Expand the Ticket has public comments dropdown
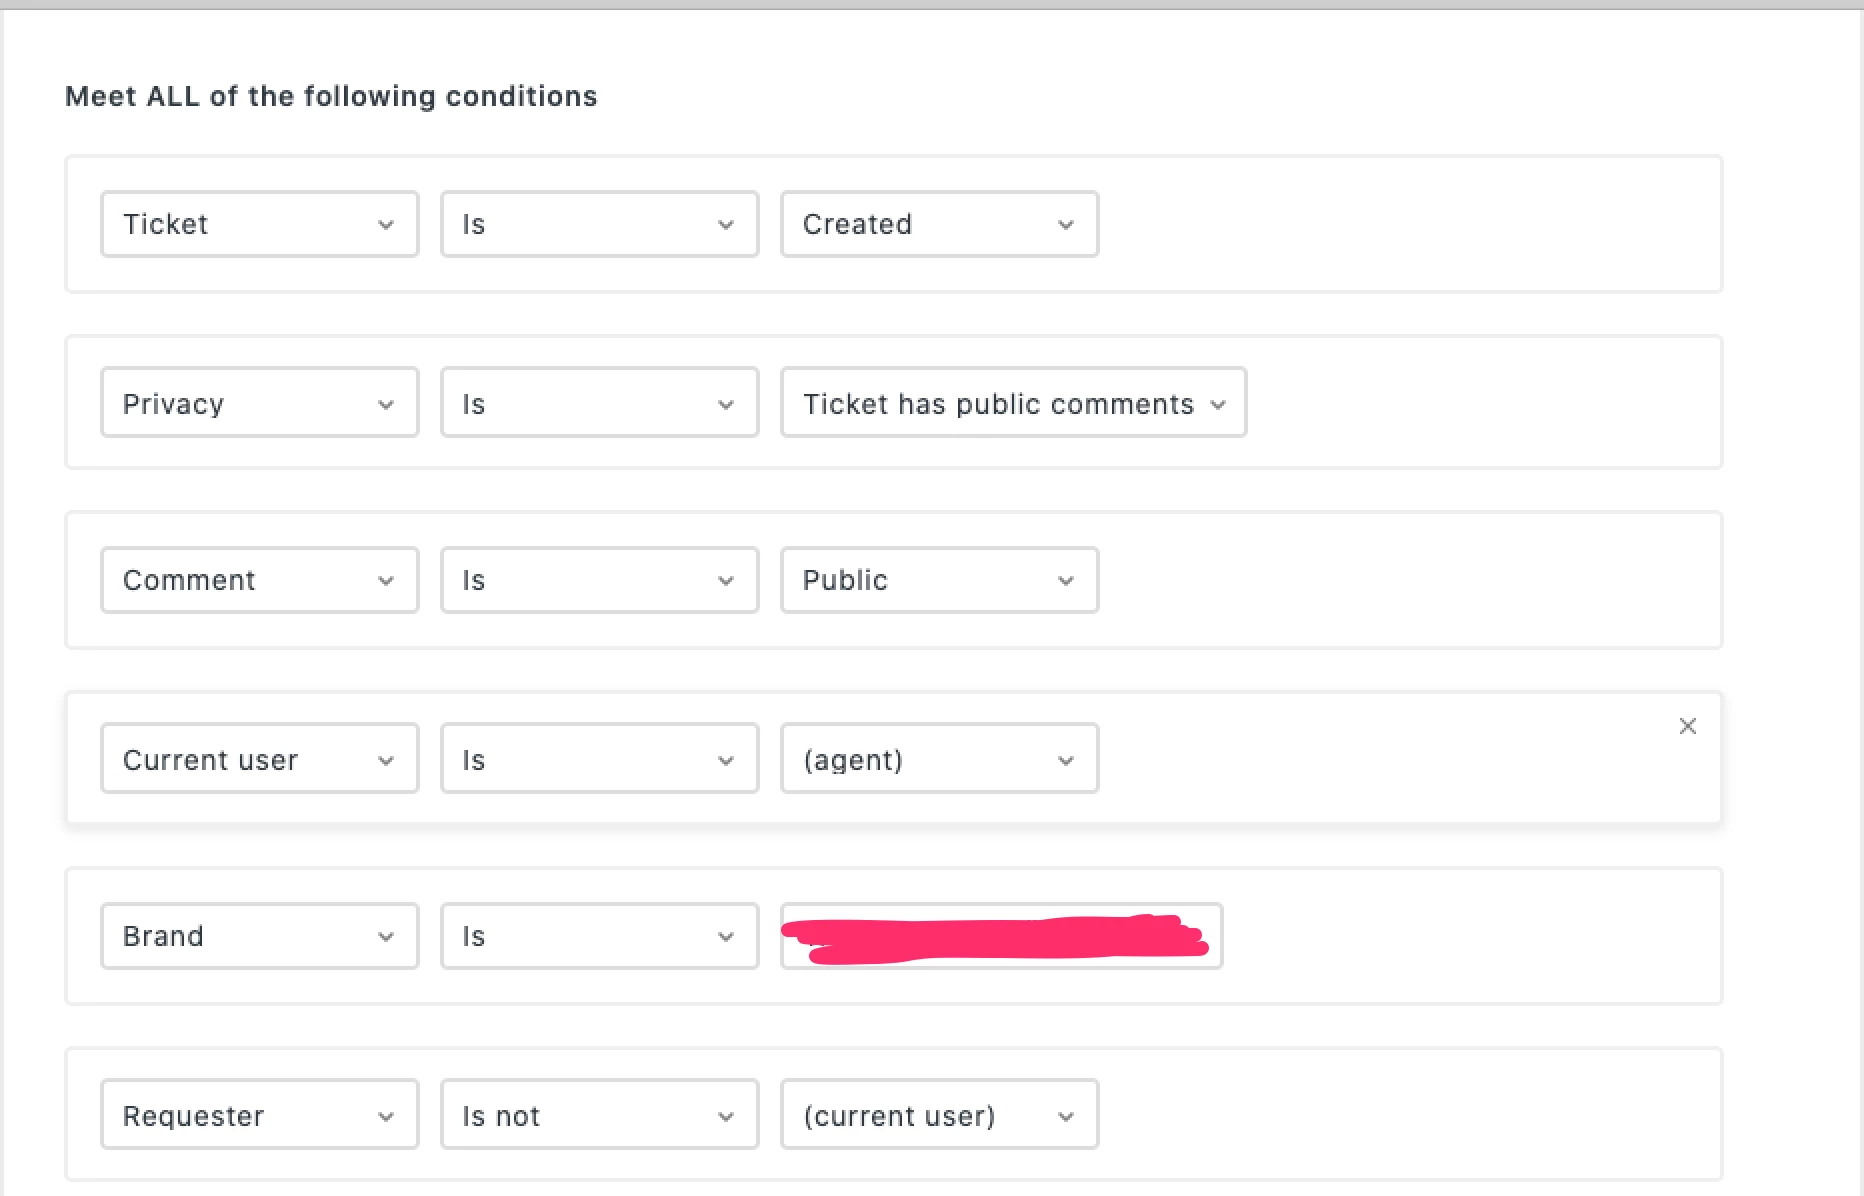 click(1013, 403)
